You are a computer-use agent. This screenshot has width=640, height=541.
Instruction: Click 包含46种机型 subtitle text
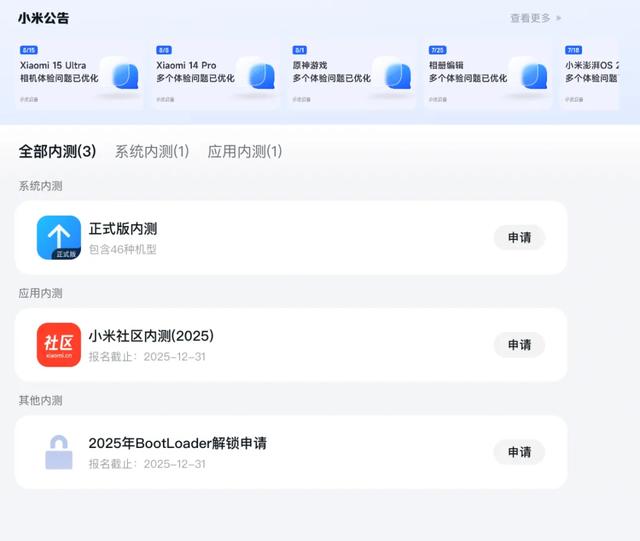123,249
